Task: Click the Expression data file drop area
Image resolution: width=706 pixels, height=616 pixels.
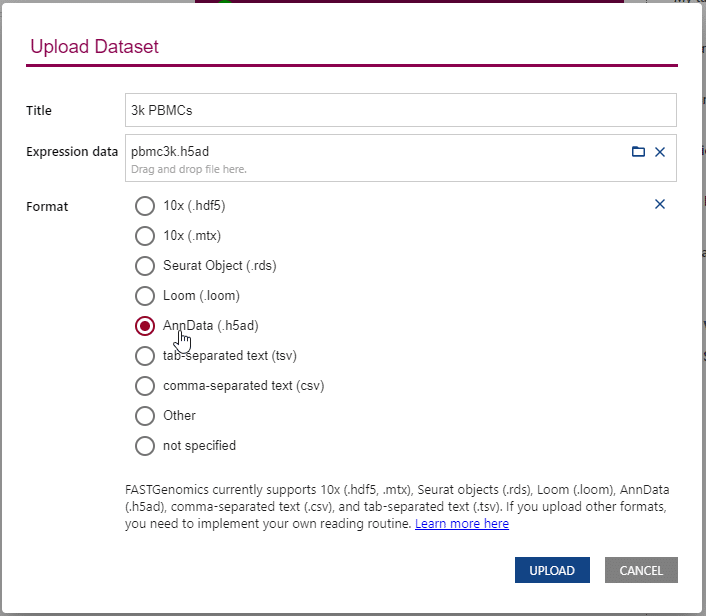Action: (401, 158)
